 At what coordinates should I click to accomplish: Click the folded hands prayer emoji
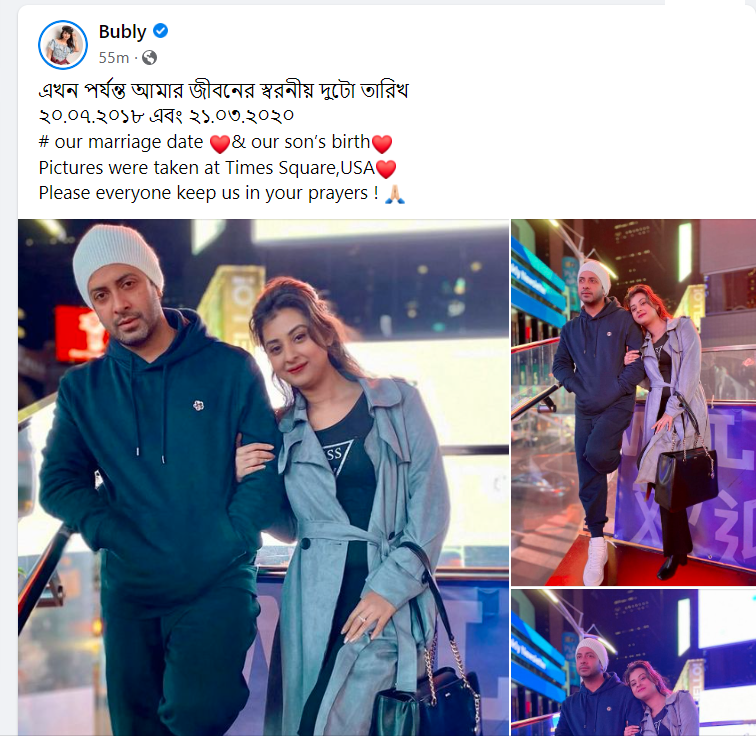395,194
